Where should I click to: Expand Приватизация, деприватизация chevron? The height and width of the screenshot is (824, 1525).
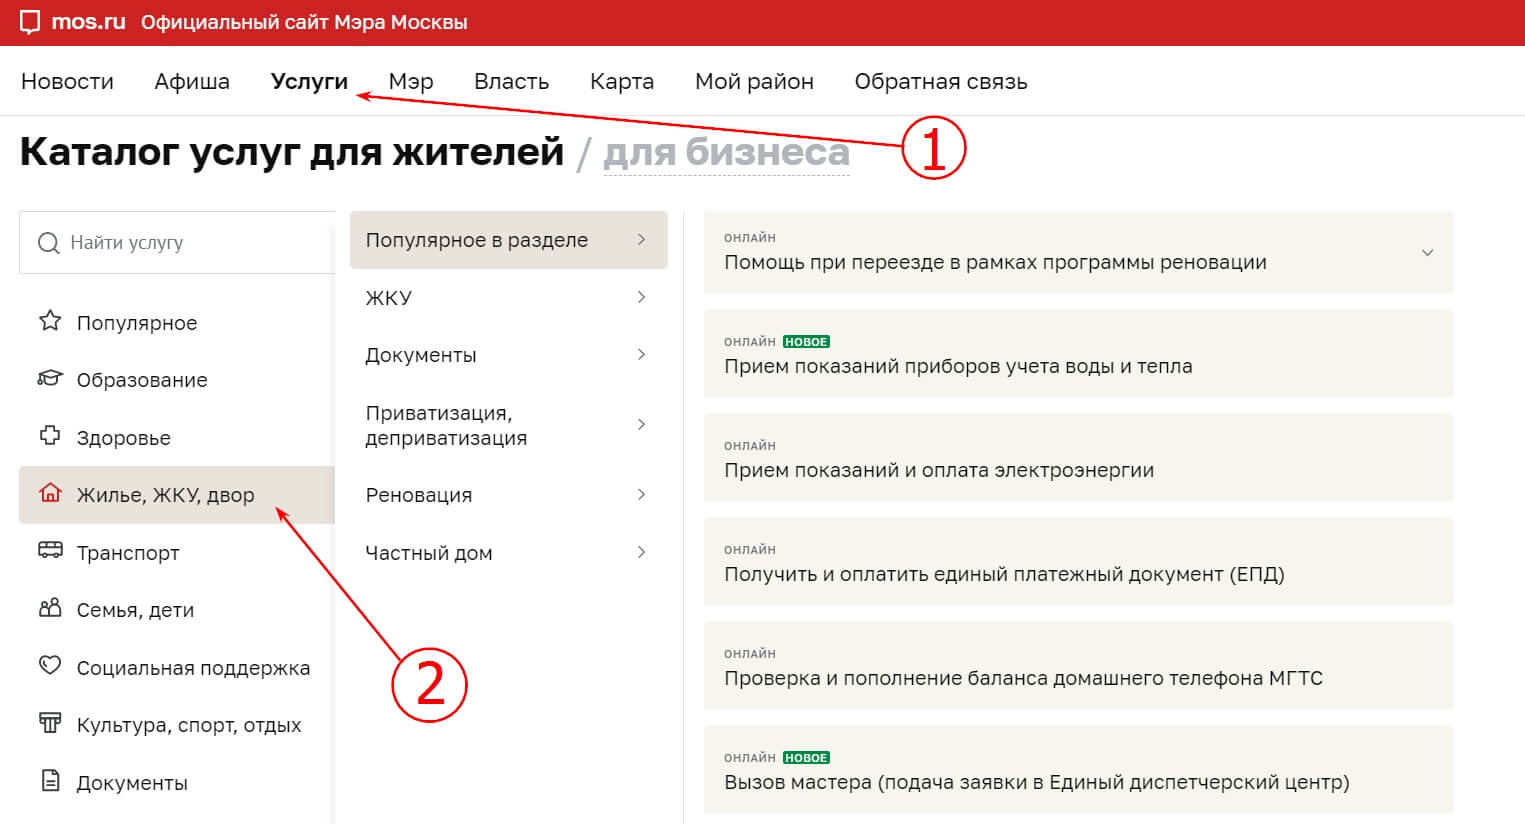[x=641, y=425]
